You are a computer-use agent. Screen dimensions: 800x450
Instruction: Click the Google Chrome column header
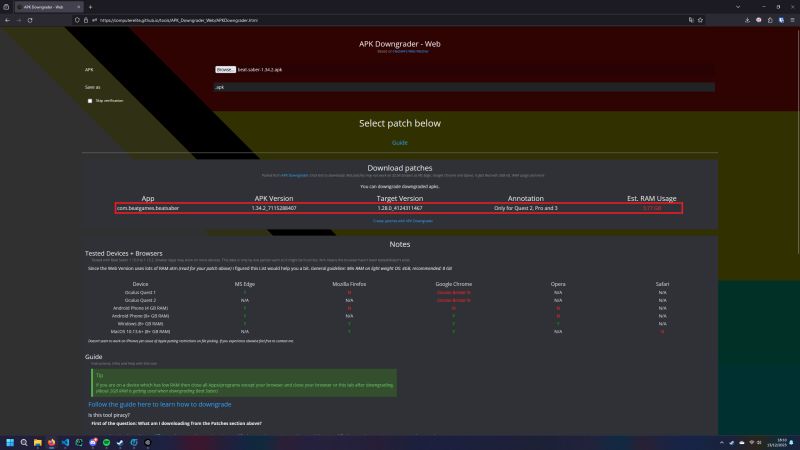pyautogui.click(x=454, y=284)
